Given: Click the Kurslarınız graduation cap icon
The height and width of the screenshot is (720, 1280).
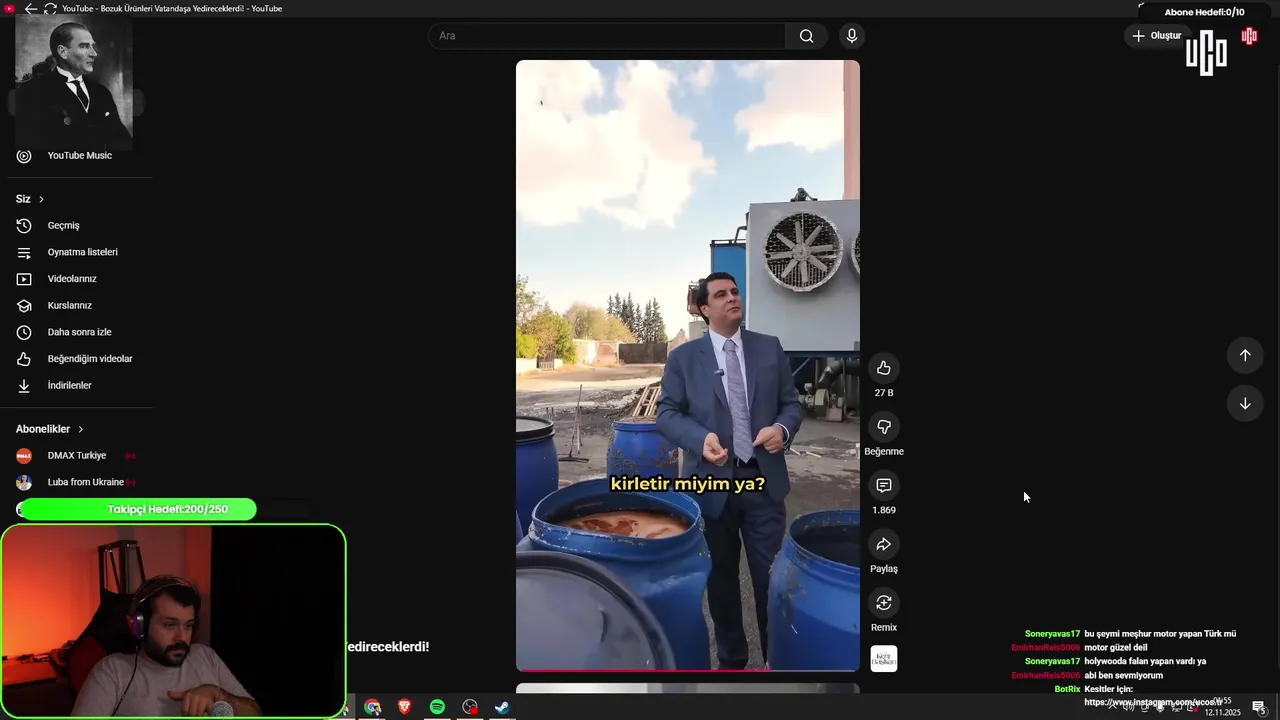Looking at the screenshot, I should (x=24, y=306).
